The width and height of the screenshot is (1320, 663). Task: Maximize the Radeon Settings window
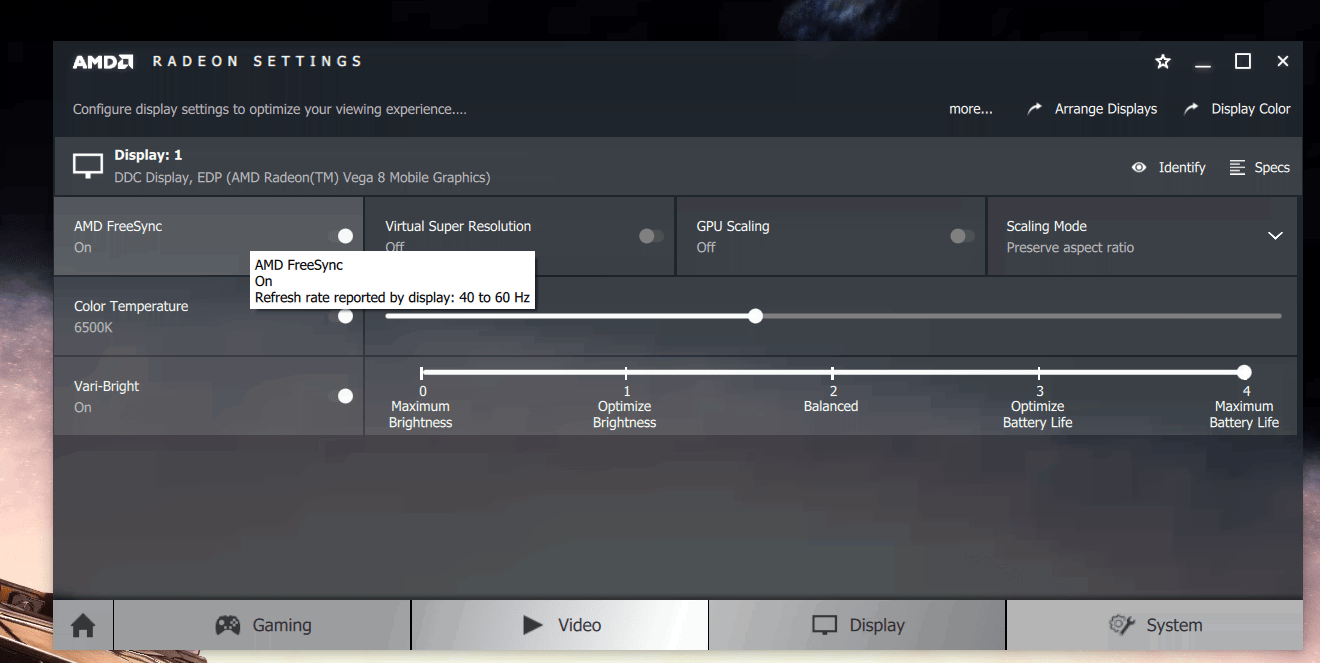[x=1243, y=62]
